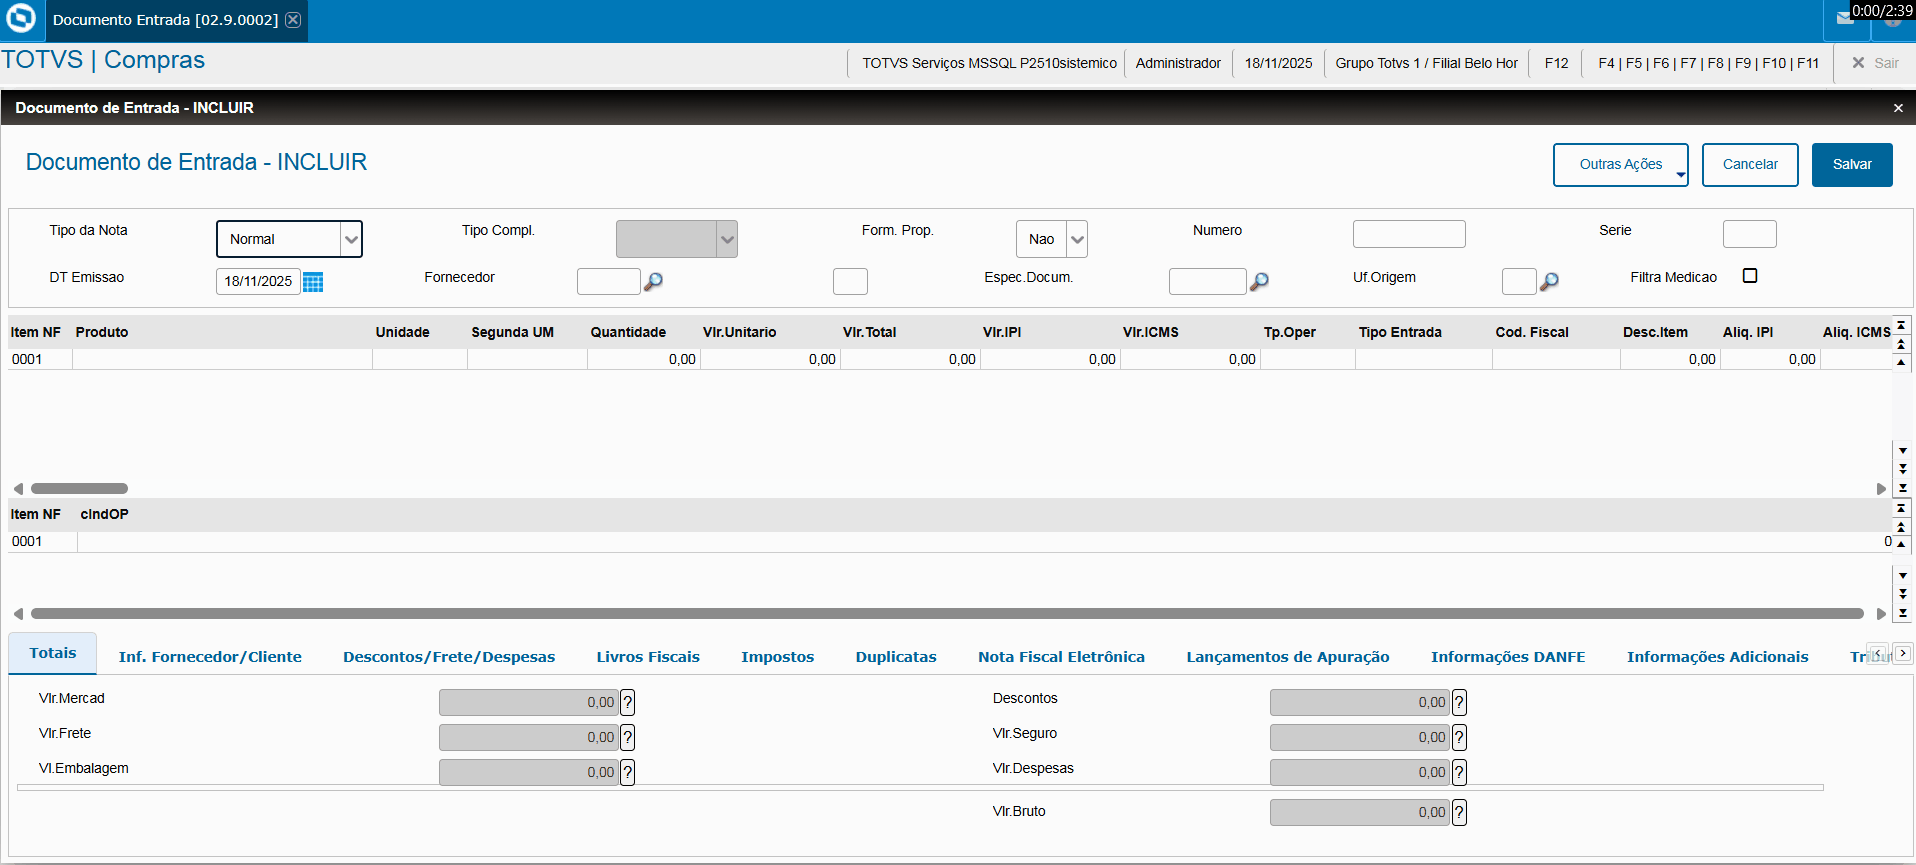Click the Sair button

tap(1875, 63)
